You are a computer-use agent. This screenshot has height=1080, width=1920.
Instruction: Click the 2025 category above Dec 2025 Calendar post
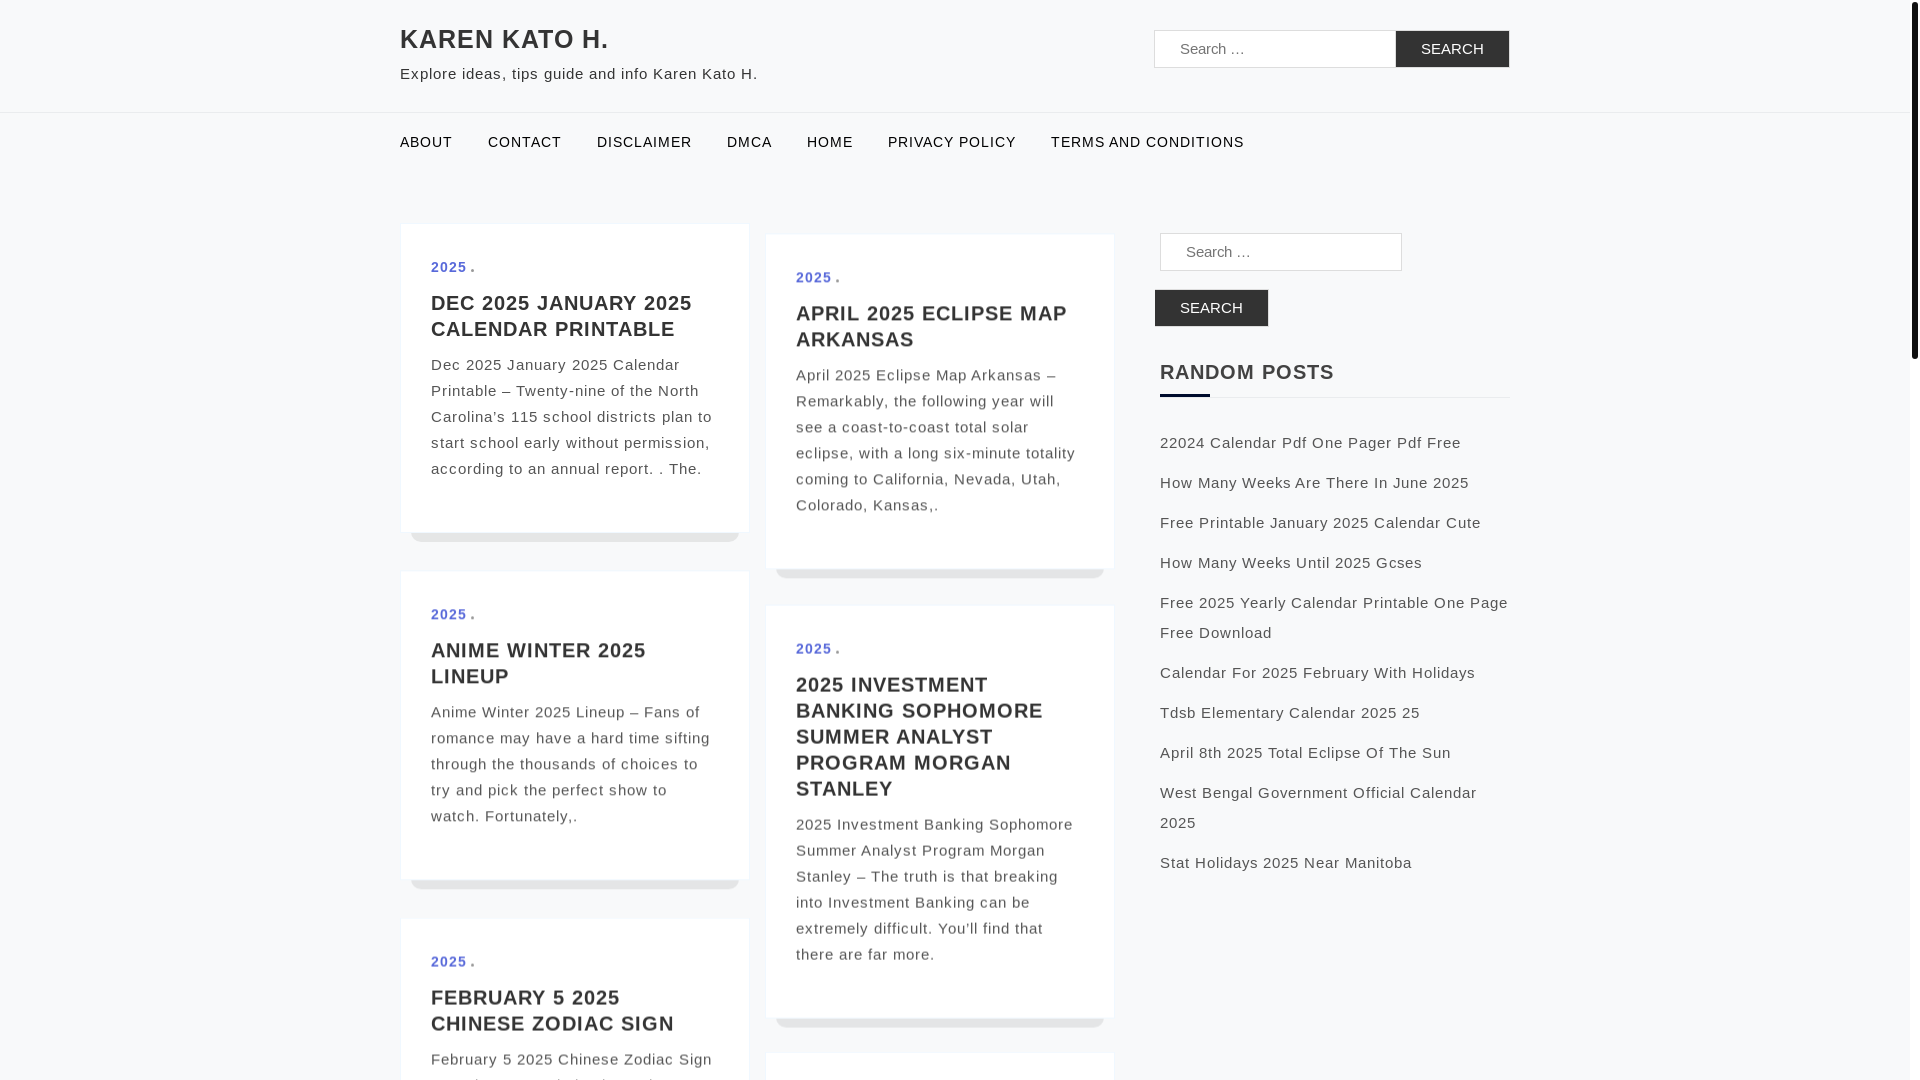click(449, 267)
